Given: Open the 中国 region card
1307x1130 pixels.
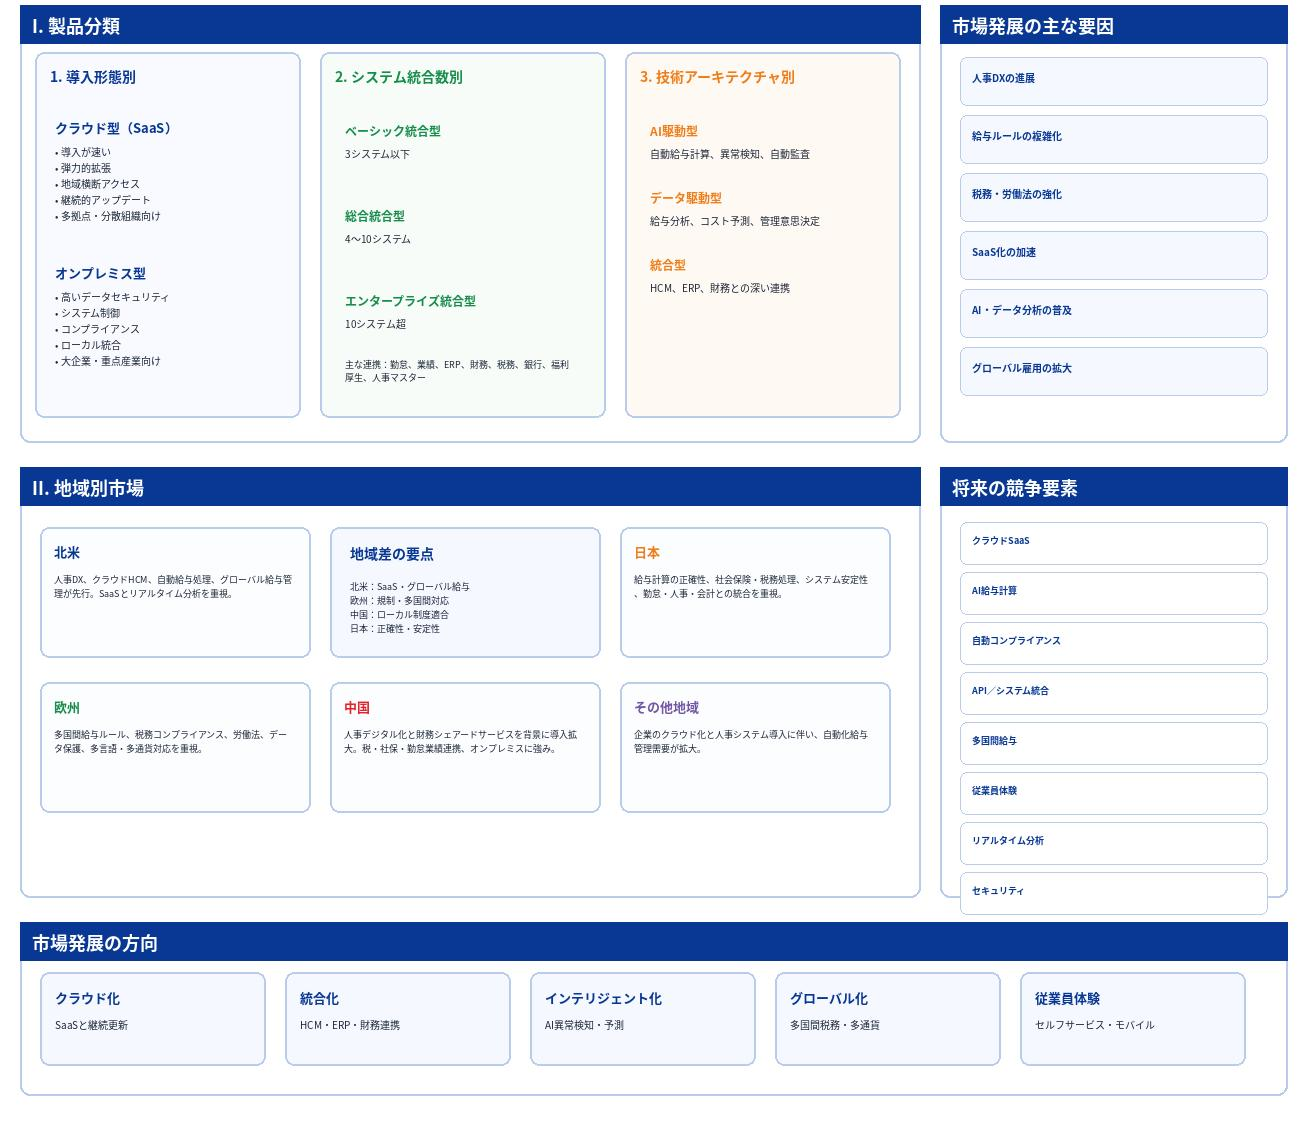Looking at the screenshot, I should (465, 747).
